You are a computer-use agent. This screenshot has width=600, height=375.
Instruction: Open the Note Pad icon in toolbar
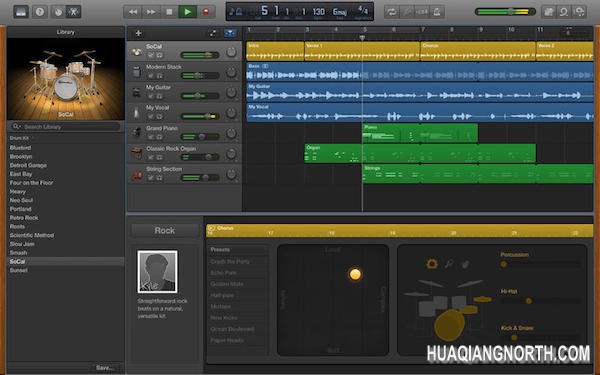(548, 12)
